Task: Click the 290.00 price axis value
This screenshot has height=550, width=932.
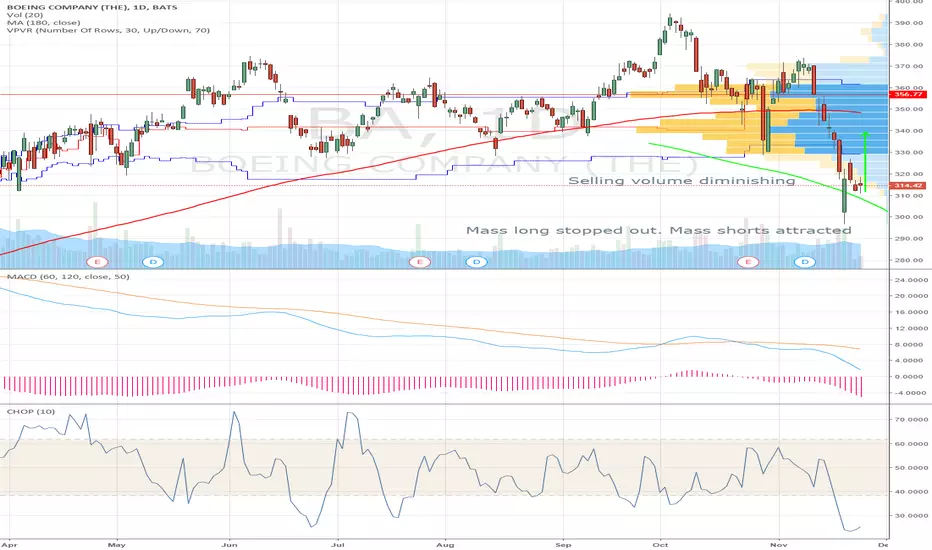Action: pos(909,238)
